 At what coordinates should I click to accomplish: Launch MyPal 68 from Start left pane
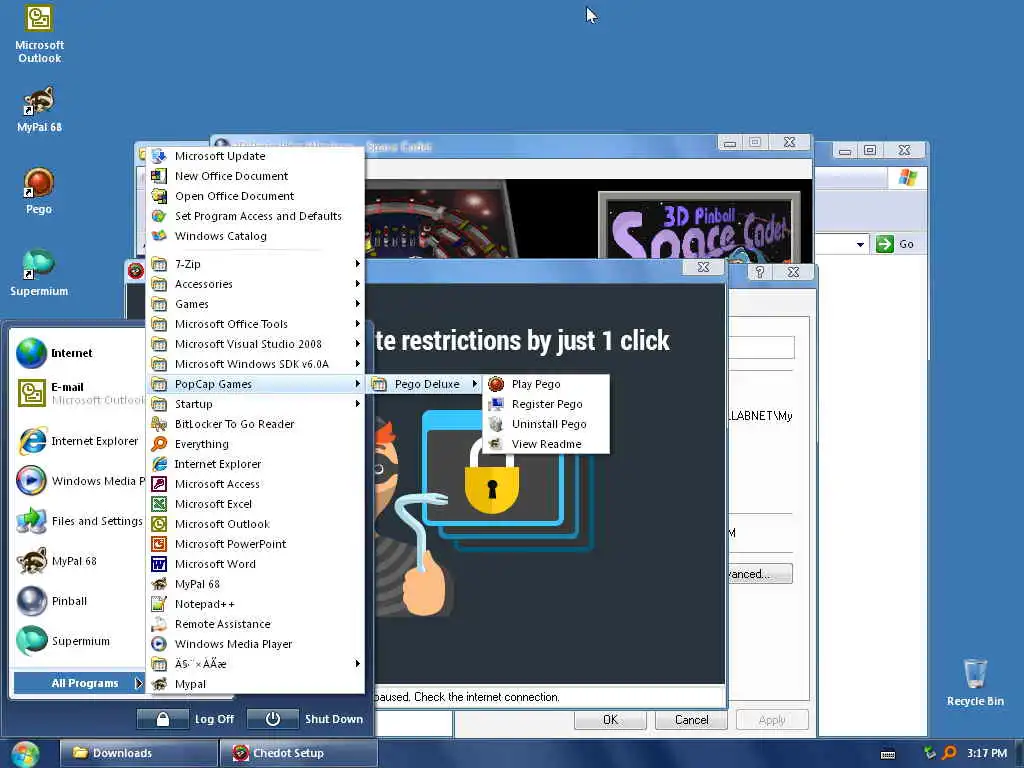[57, 561]
